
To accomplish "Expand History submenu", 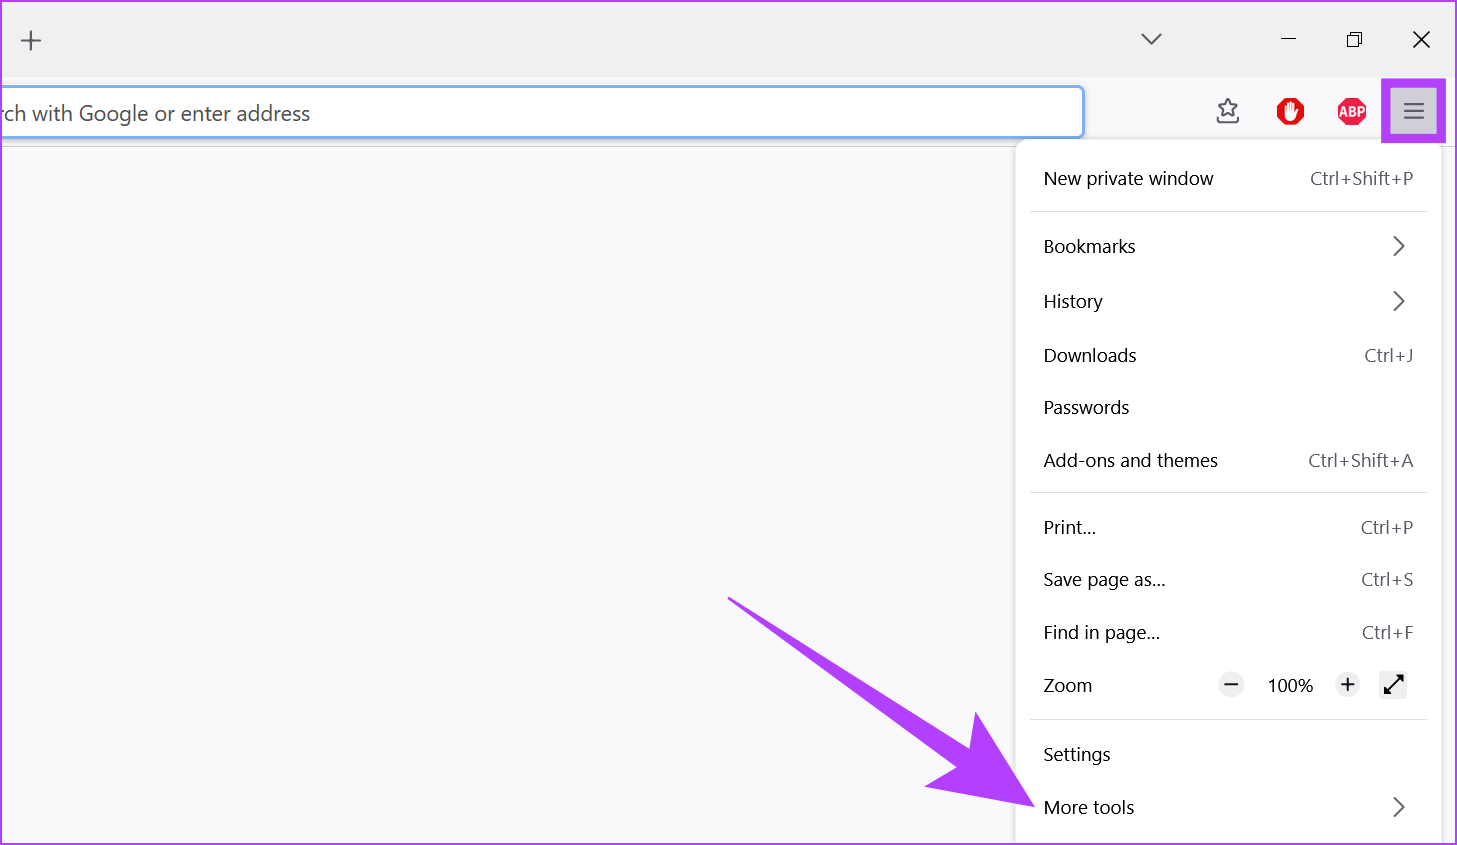I will pos(1228,301).
